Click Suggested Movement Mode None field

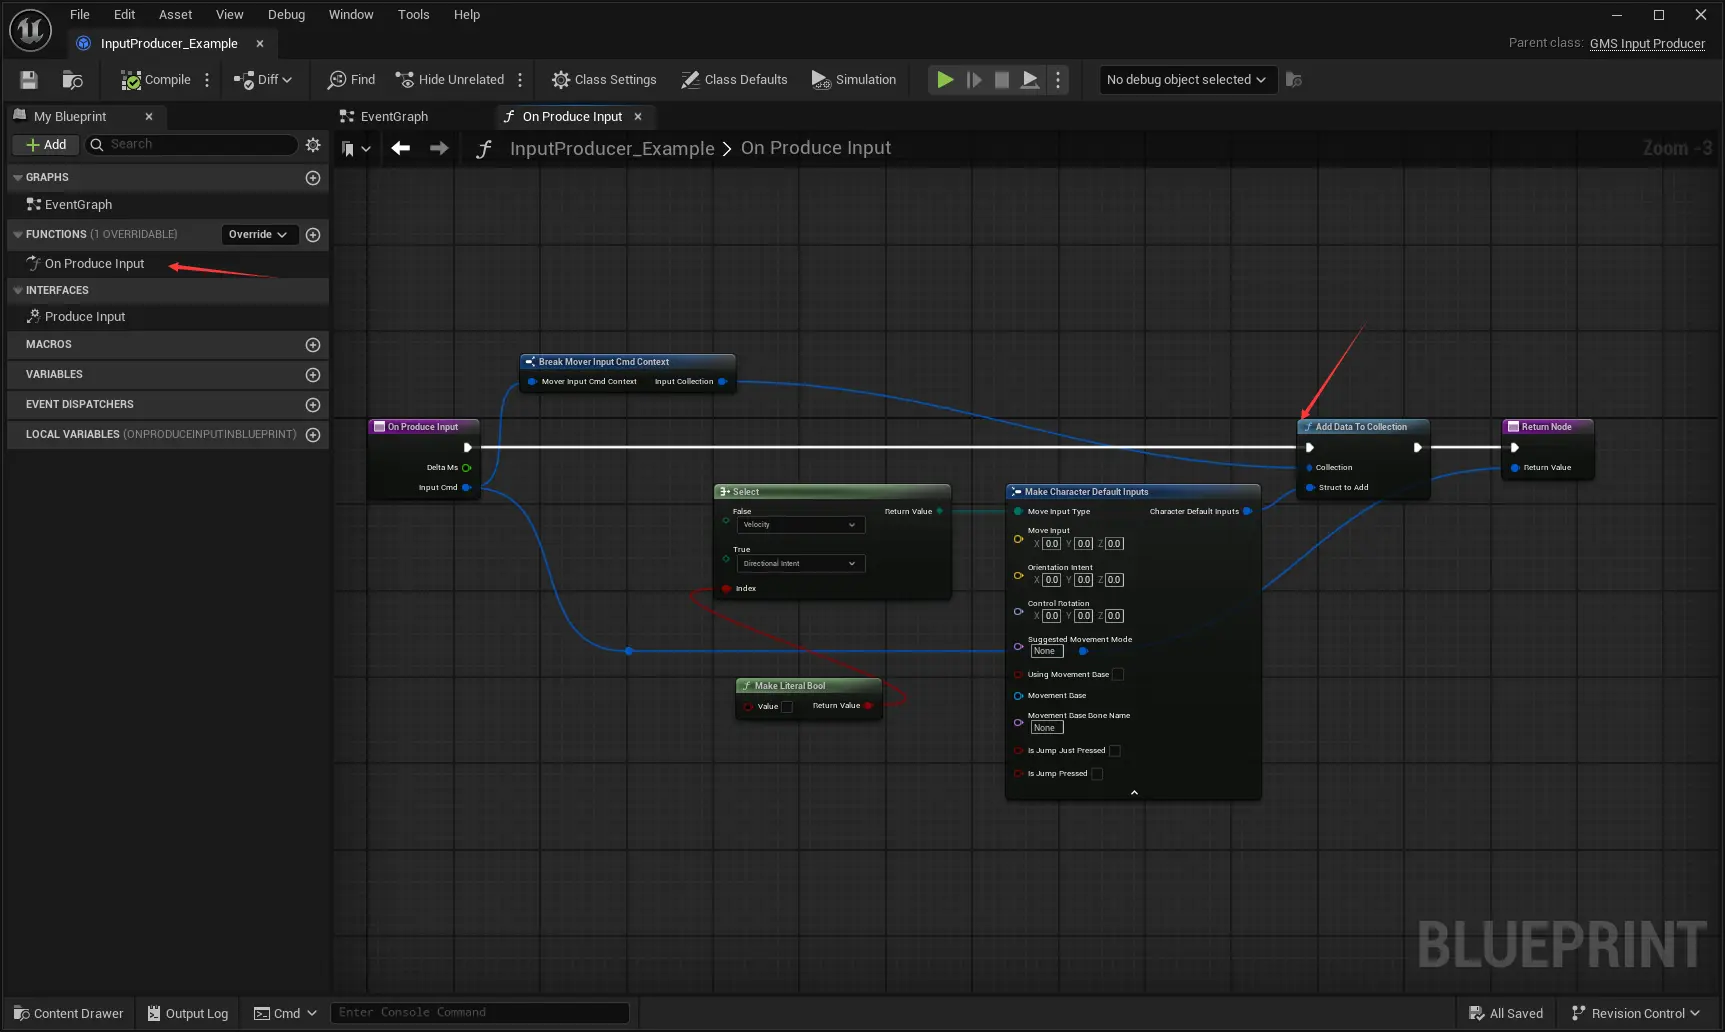point(1047,652)
